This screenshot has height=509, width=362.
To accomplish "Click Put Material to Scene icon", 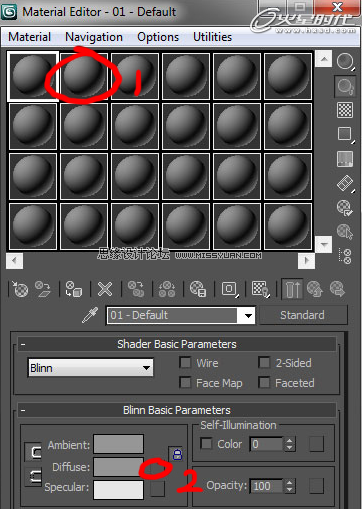I will point(43,289).
